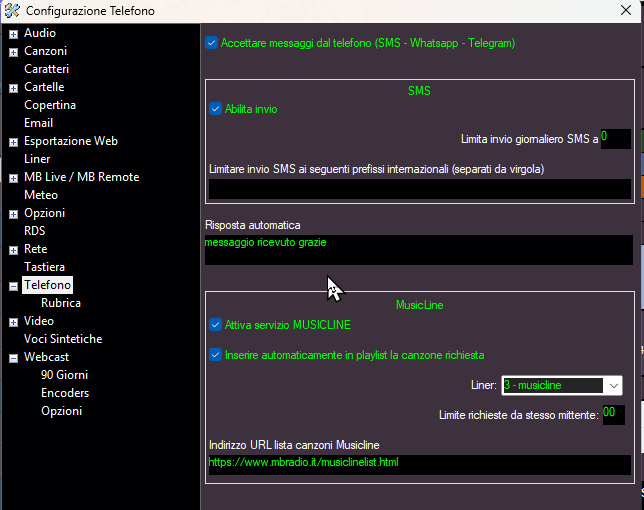644x510 pixels.
Task: Expand the Audio tree node
Action: click(x=13, y=33)
